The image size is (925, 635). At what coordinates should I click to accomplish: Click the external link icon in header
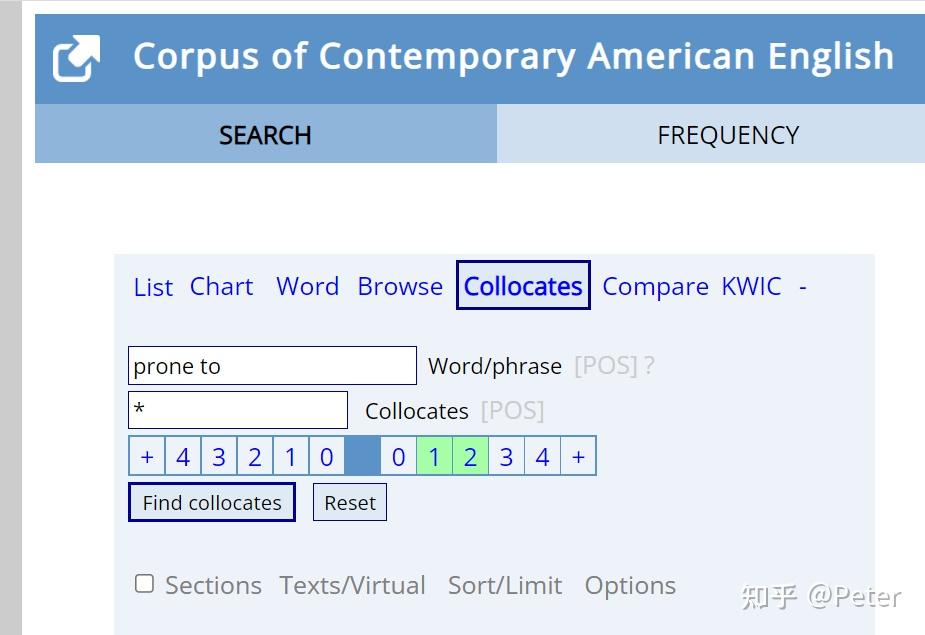[76, 58]
